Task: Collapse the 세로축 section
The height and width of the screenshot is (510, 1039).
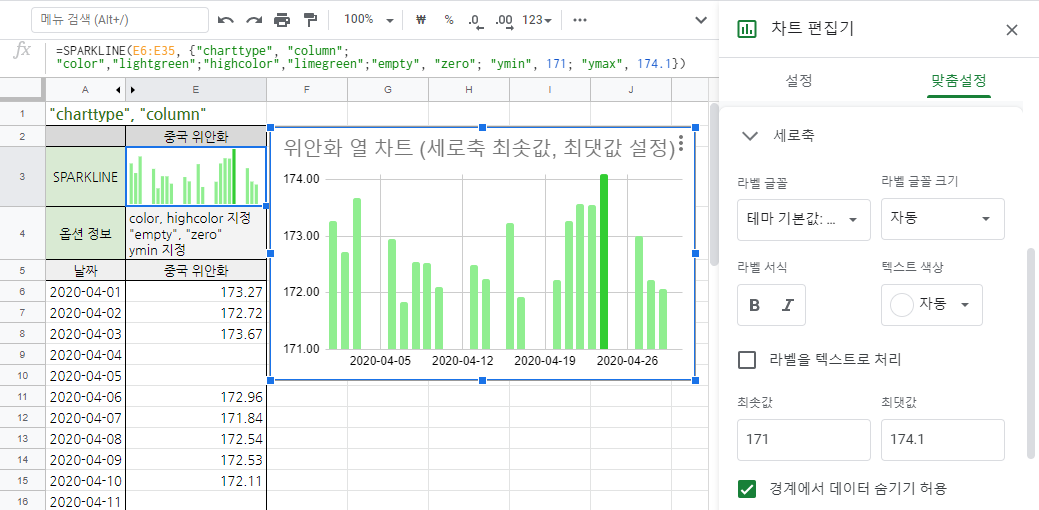Action: pyautogui.click(x=748, y=135)
